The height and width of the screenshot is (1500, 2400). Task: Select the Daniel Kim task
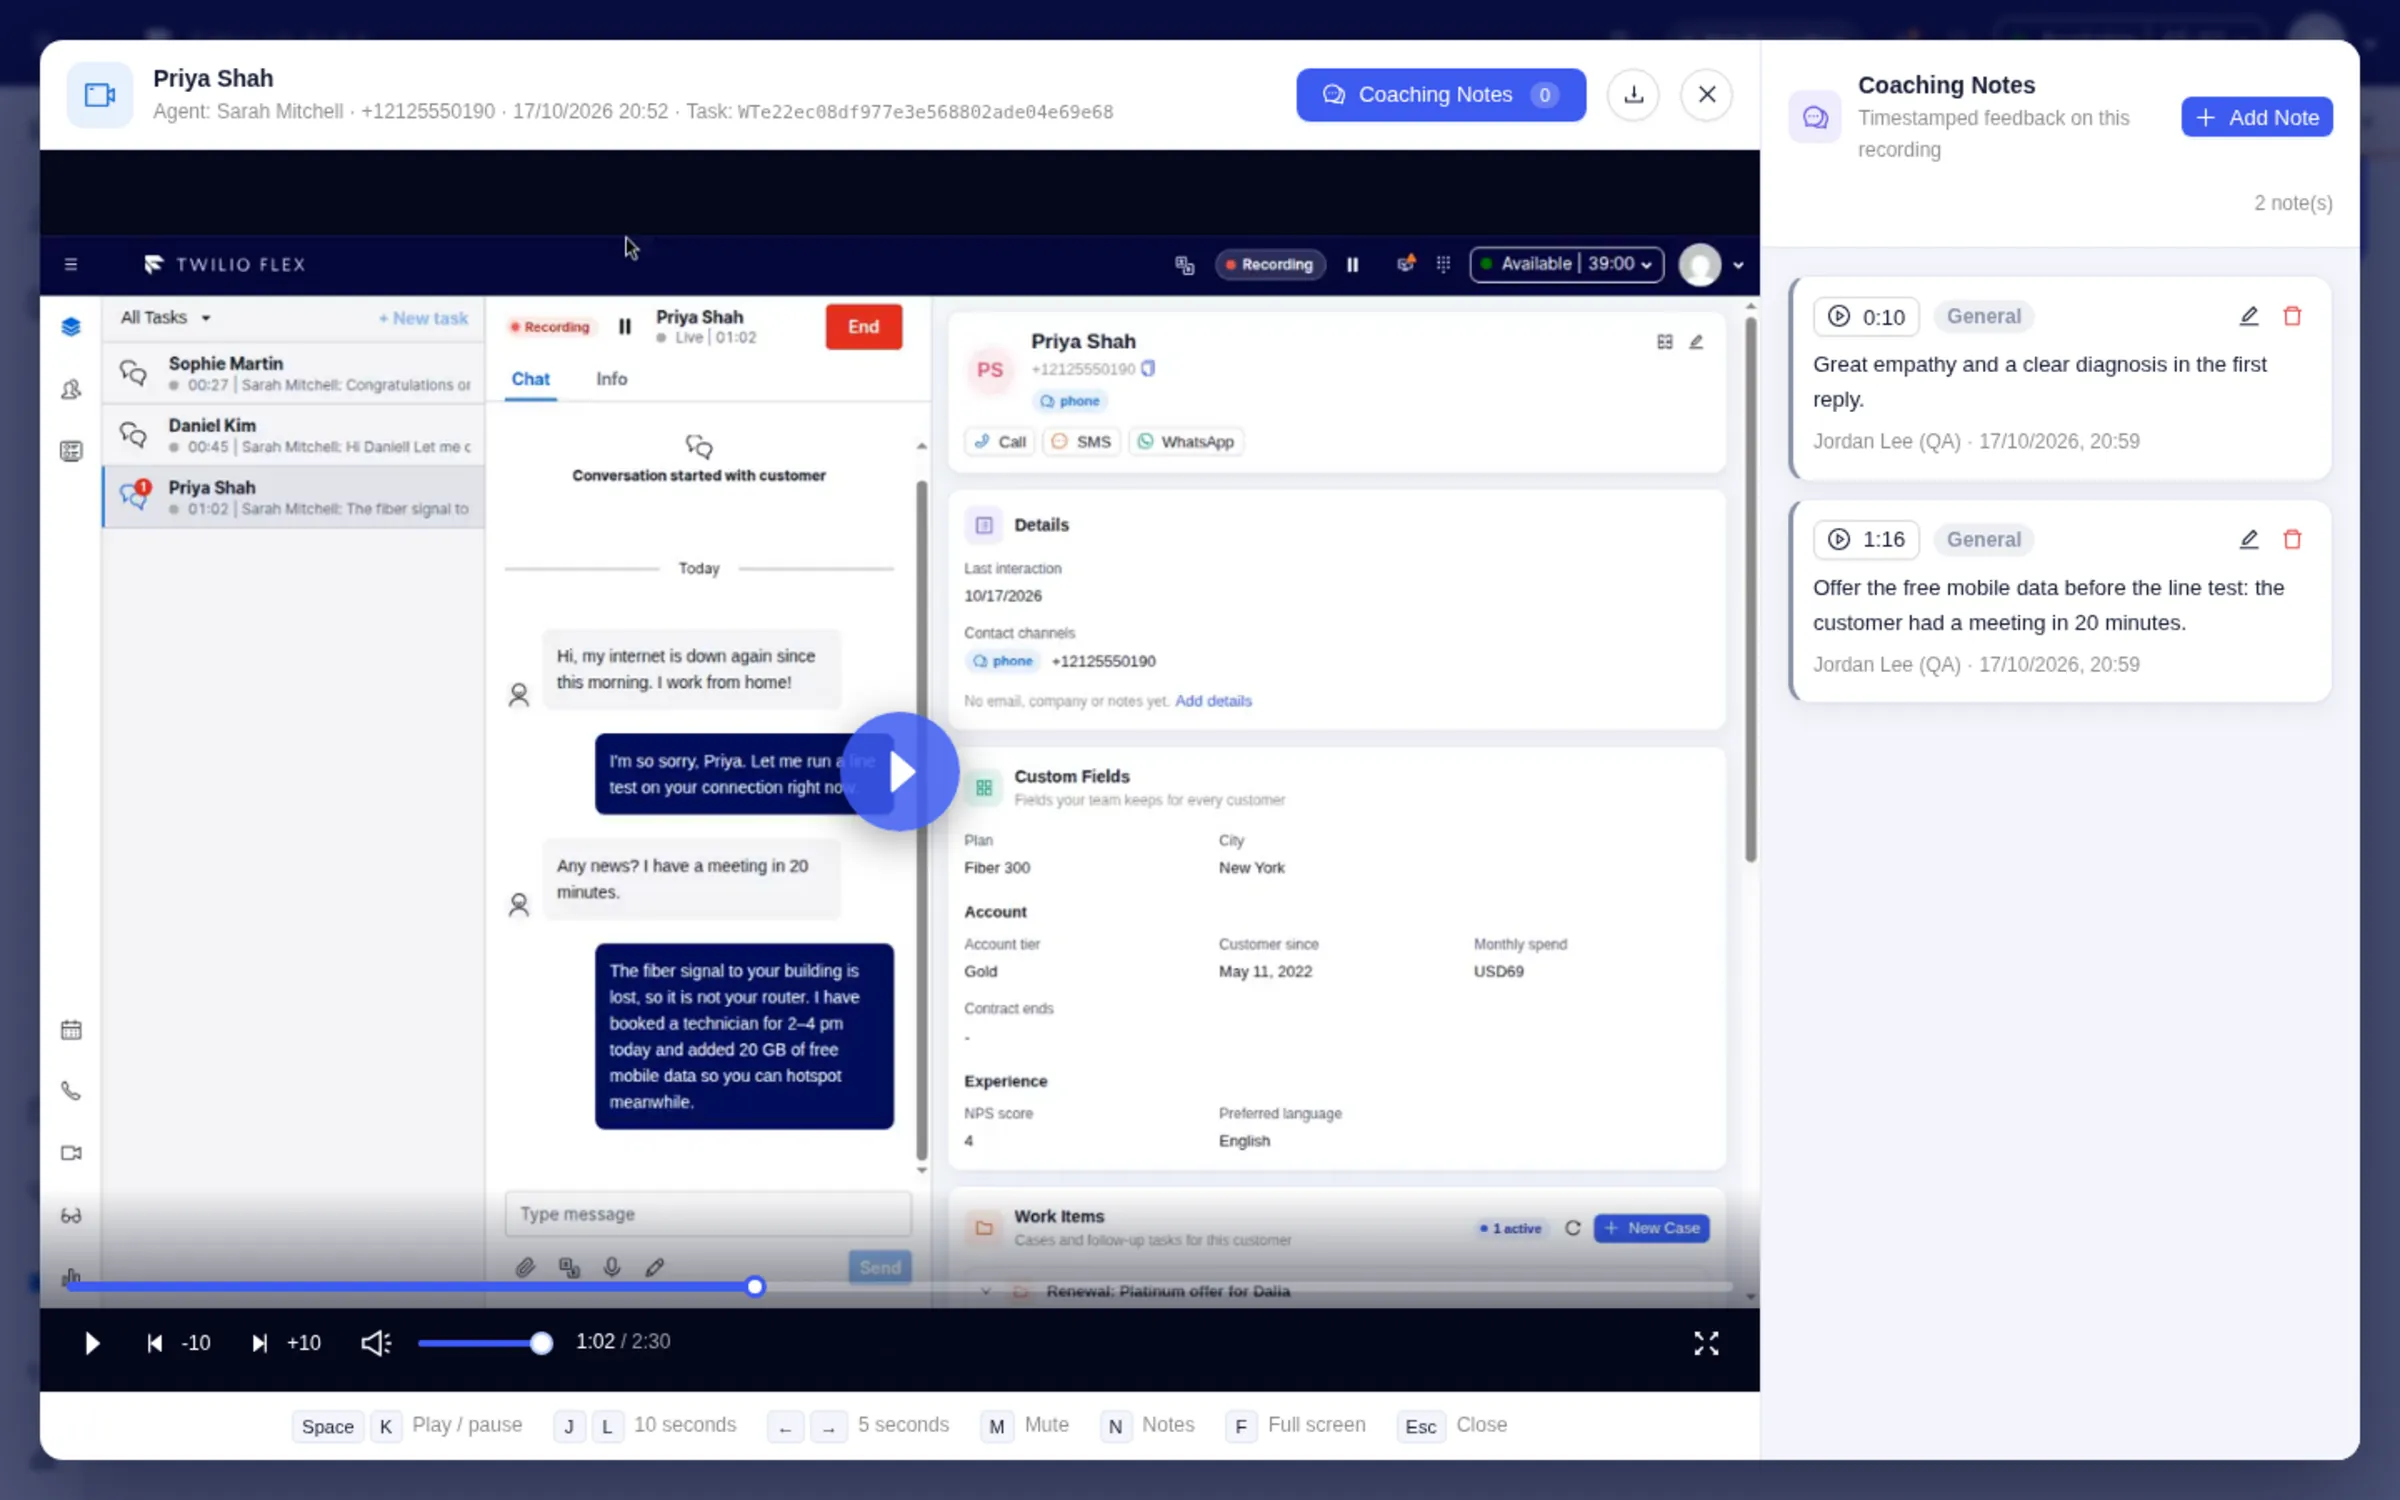[293, 435]
